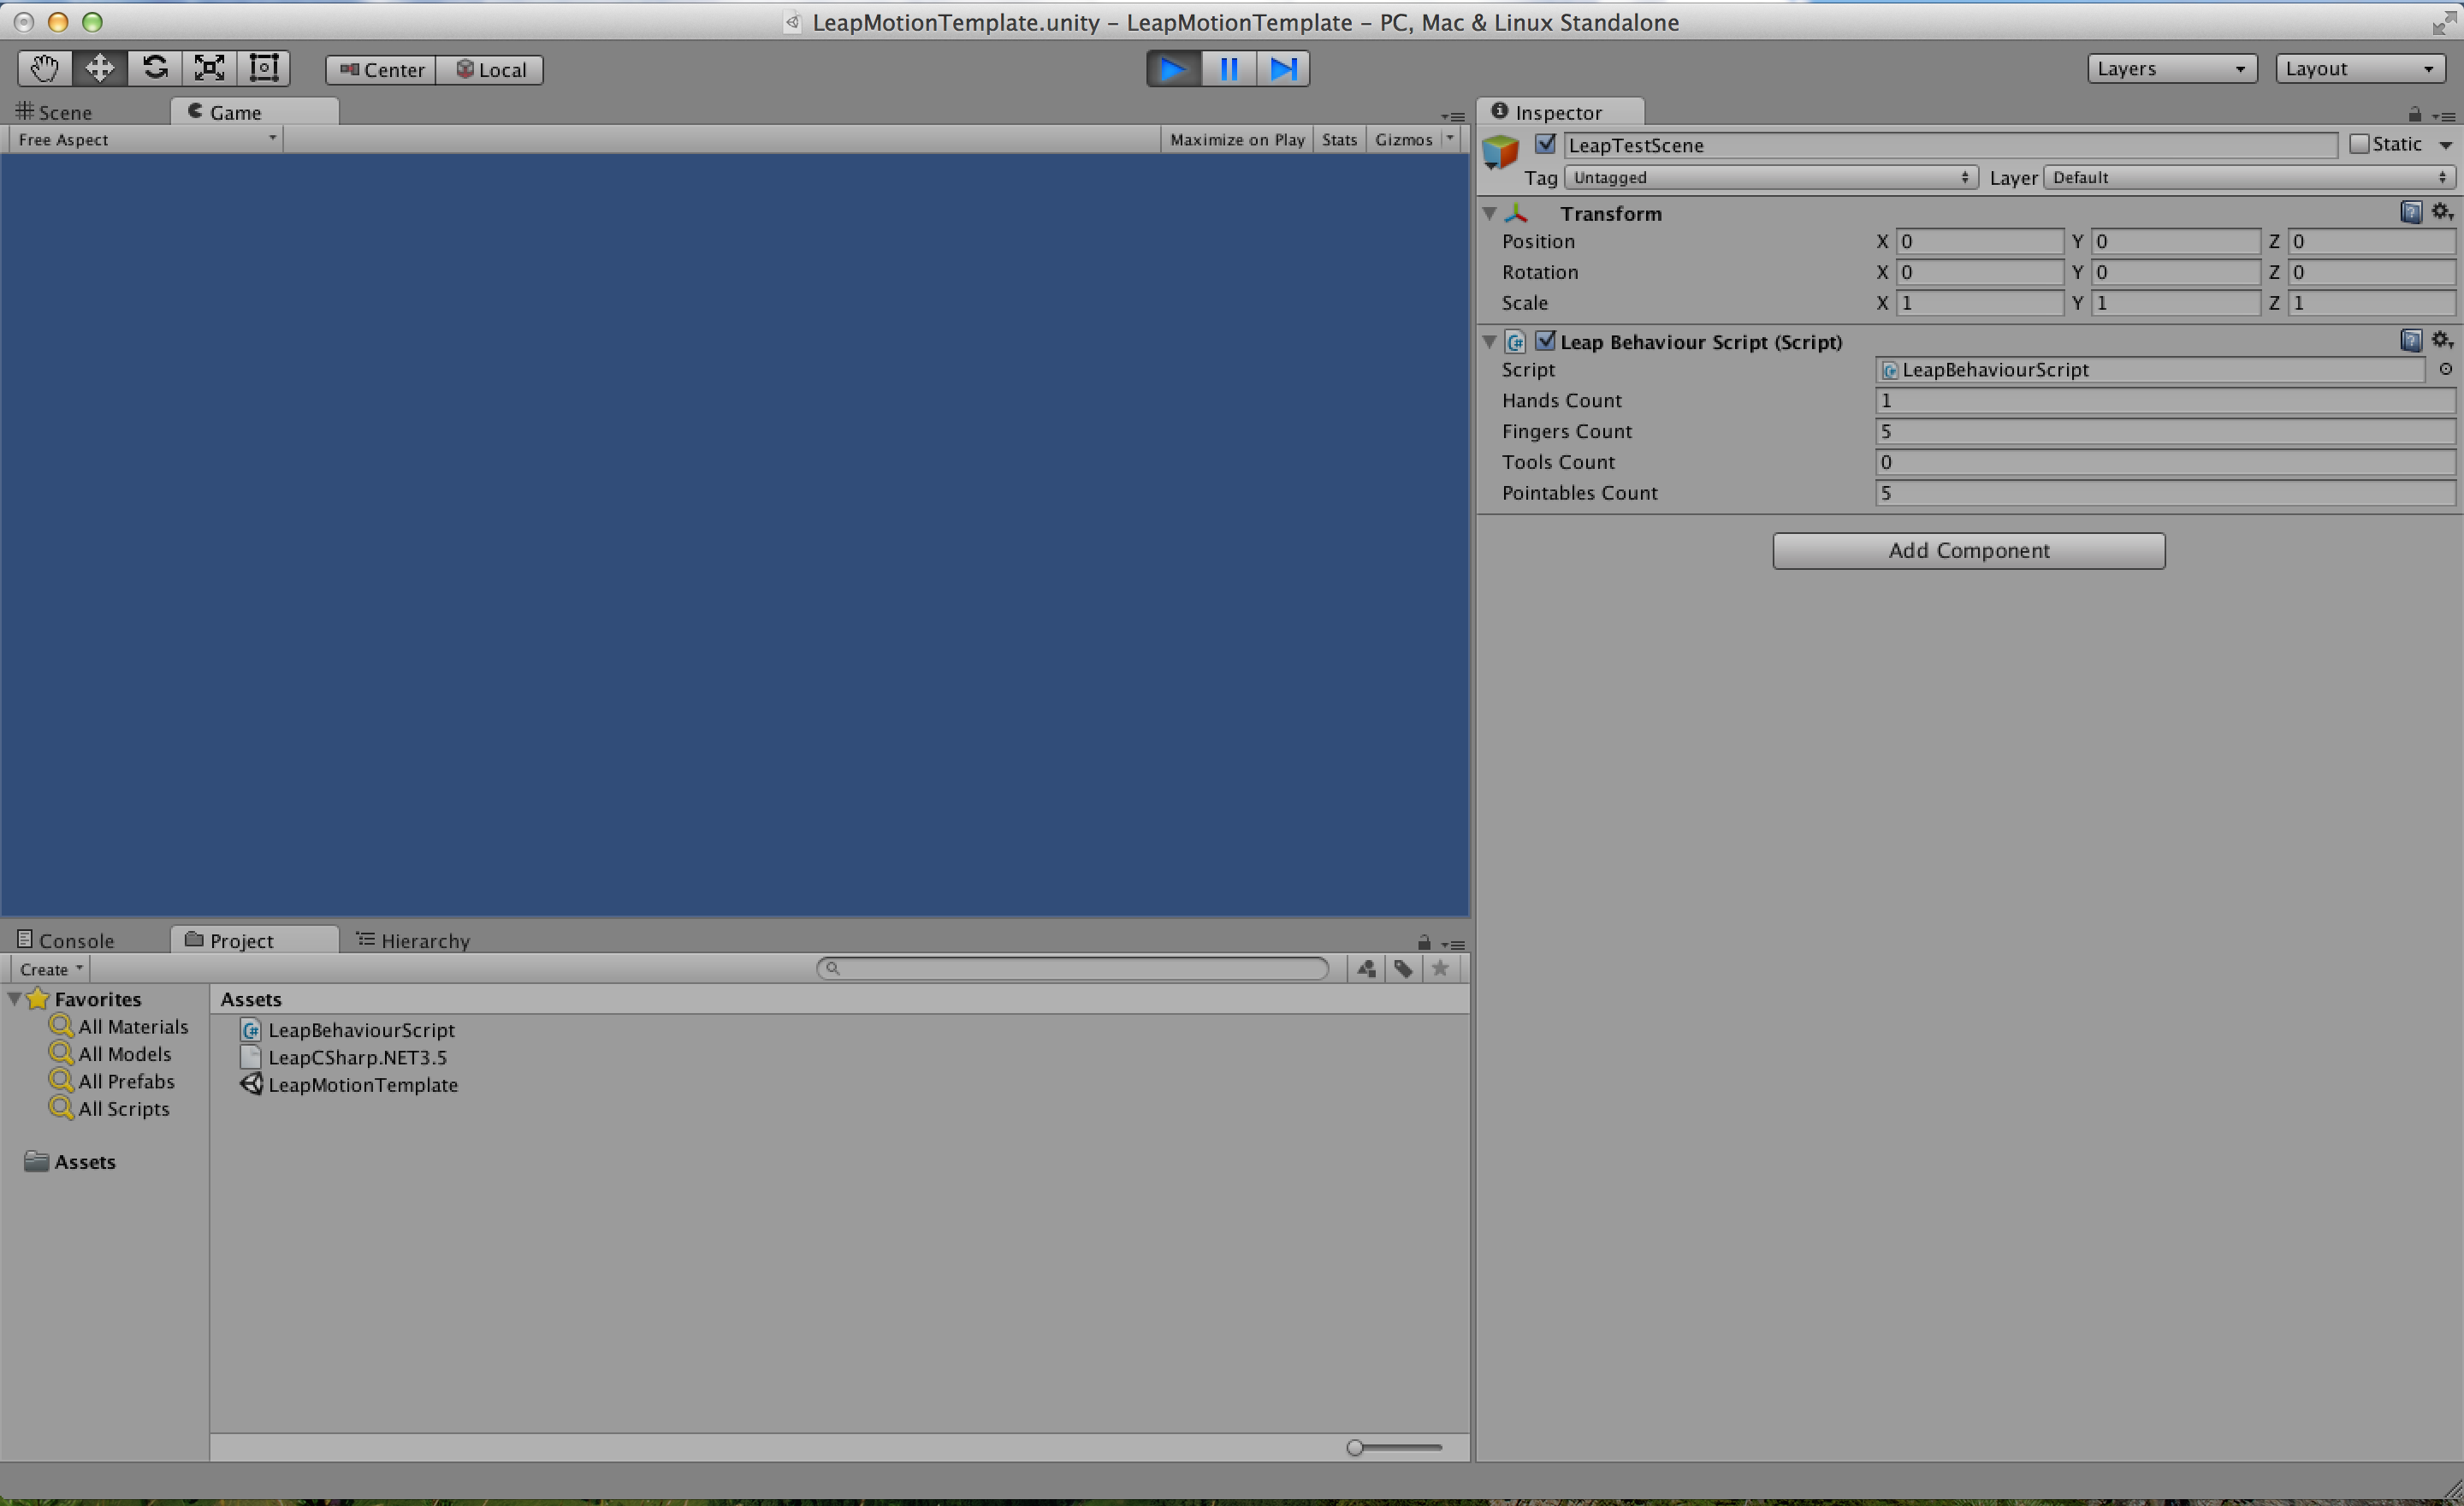Image resolution: width=2464 pixels, height=1506 pixels.
Task: Select the LeapBehaviourScript asset
Action: point(348,1030)
